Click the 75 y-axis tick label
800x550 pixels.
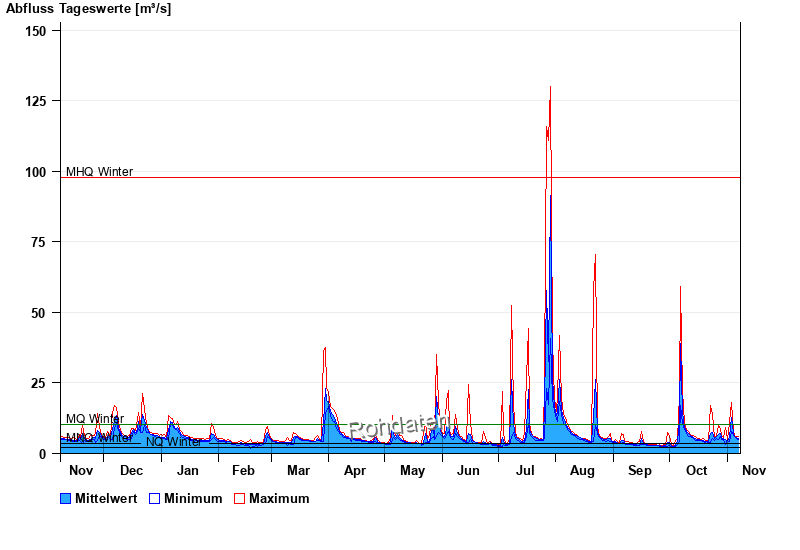(40, 242)
